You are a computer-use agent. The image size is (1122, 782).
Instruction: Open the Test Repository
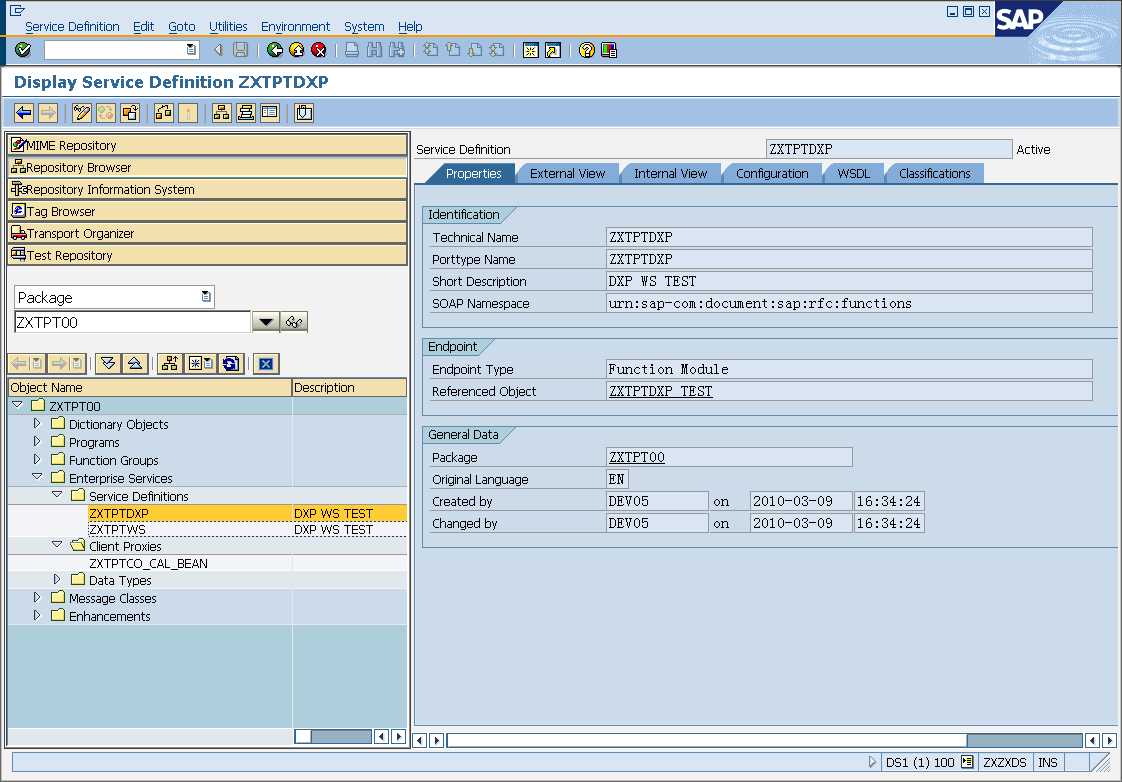pyautogui.click(x=208, y=255)
